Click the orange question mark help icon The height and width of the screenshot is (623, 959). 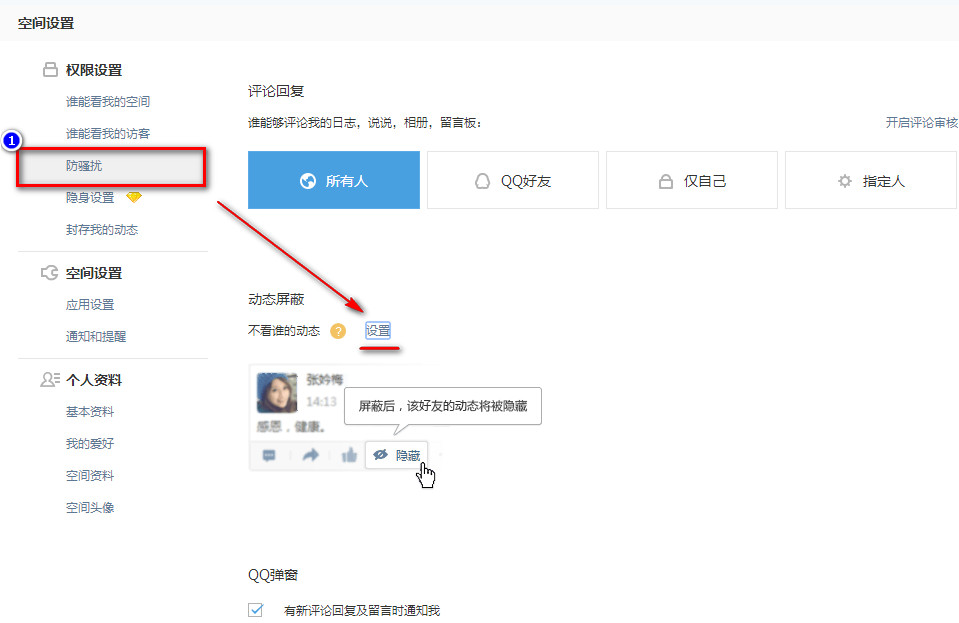pyautogui.click(x=338, y=331)
